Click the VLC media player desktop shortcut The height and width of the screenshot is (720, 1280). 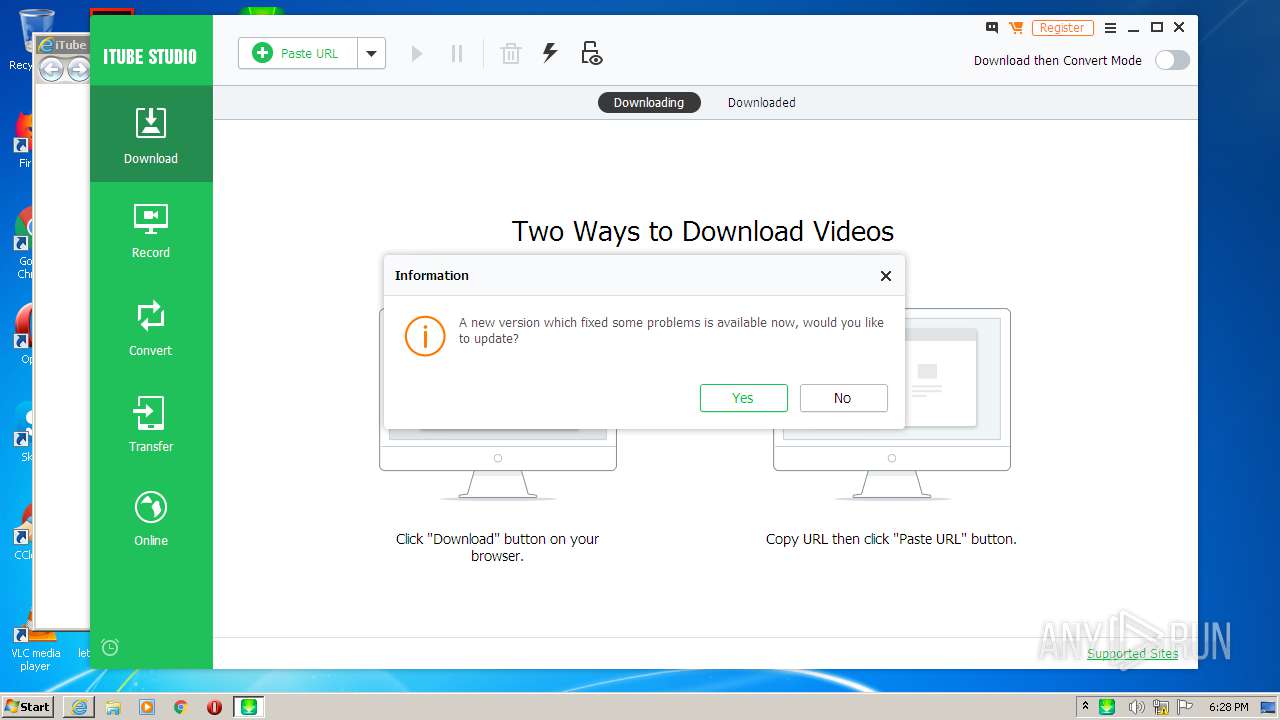[x=35, y=642]
